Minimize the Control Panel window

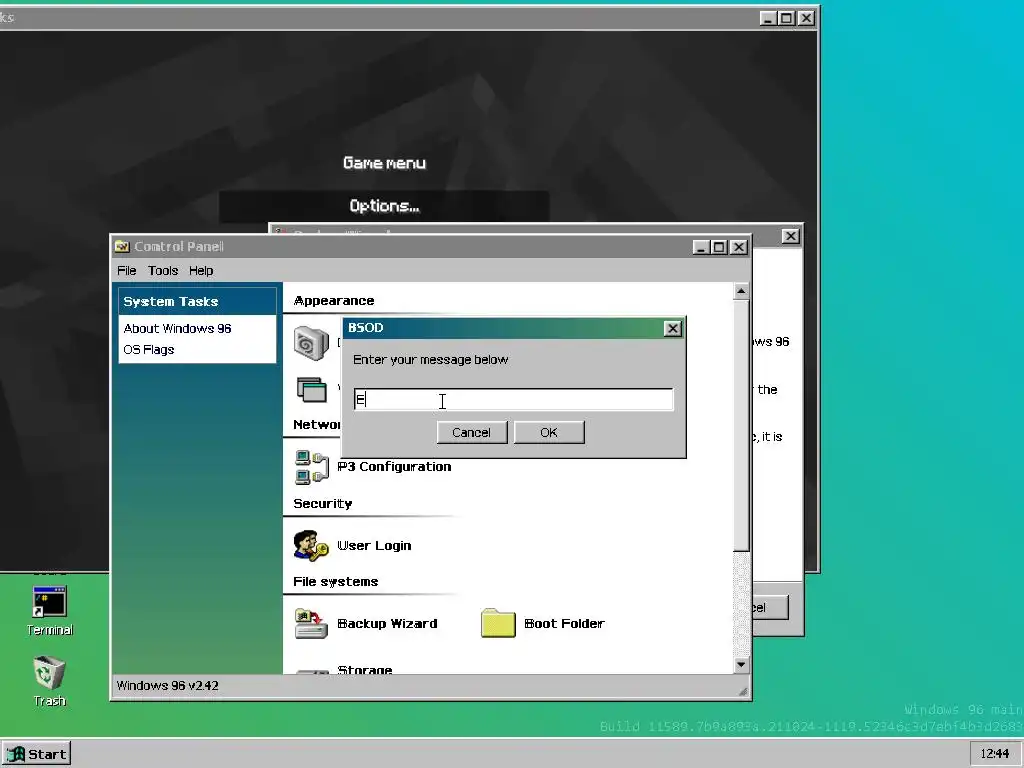701,247
